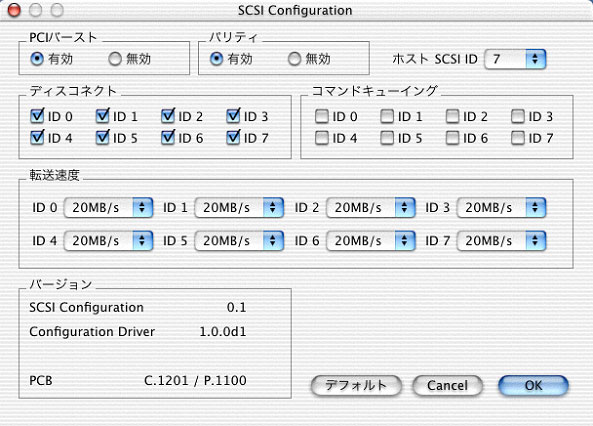Enable コマンドキューイング ID 0 checkbox
This screenshot has height=426, width=593.
click(x=321, y=117)
